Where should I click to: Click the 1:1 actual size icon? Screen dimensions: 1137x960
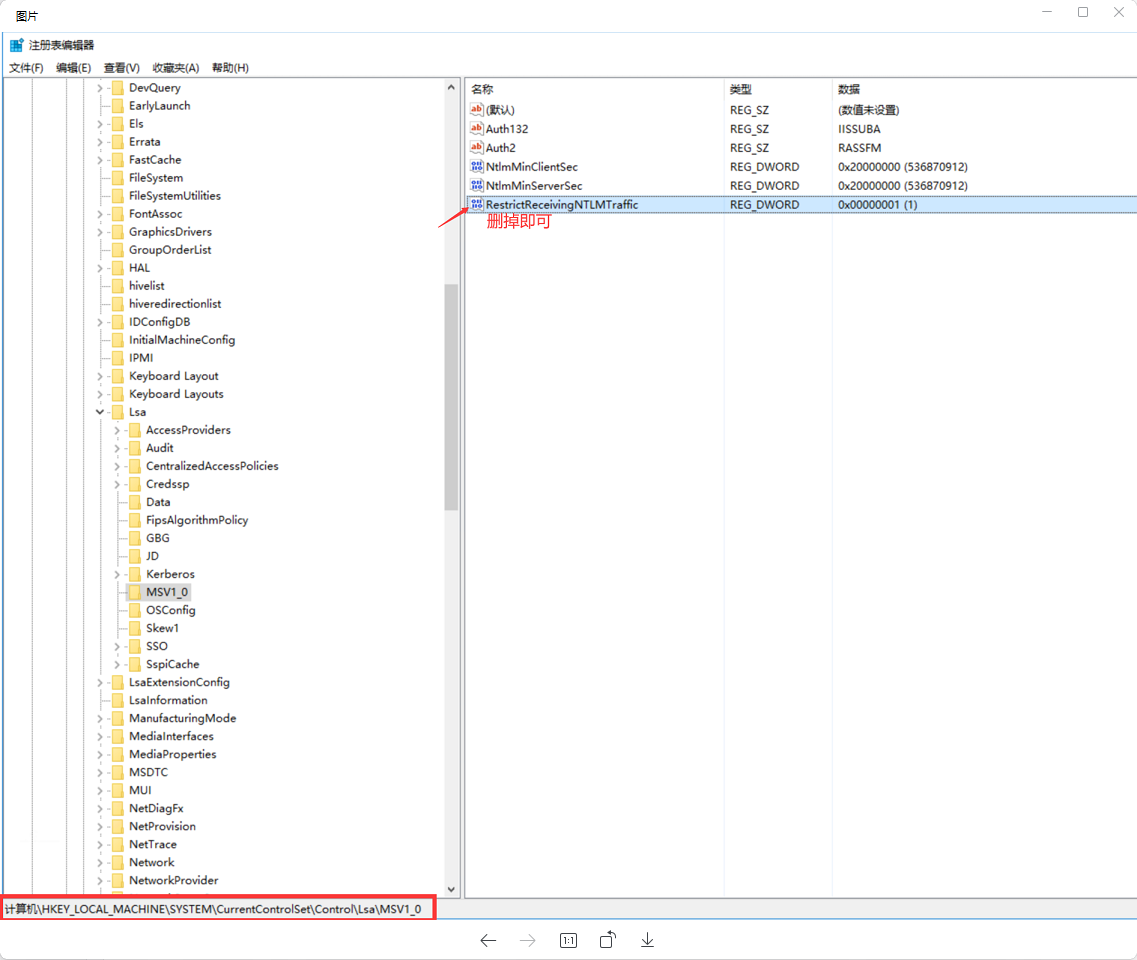pos(568,940)
